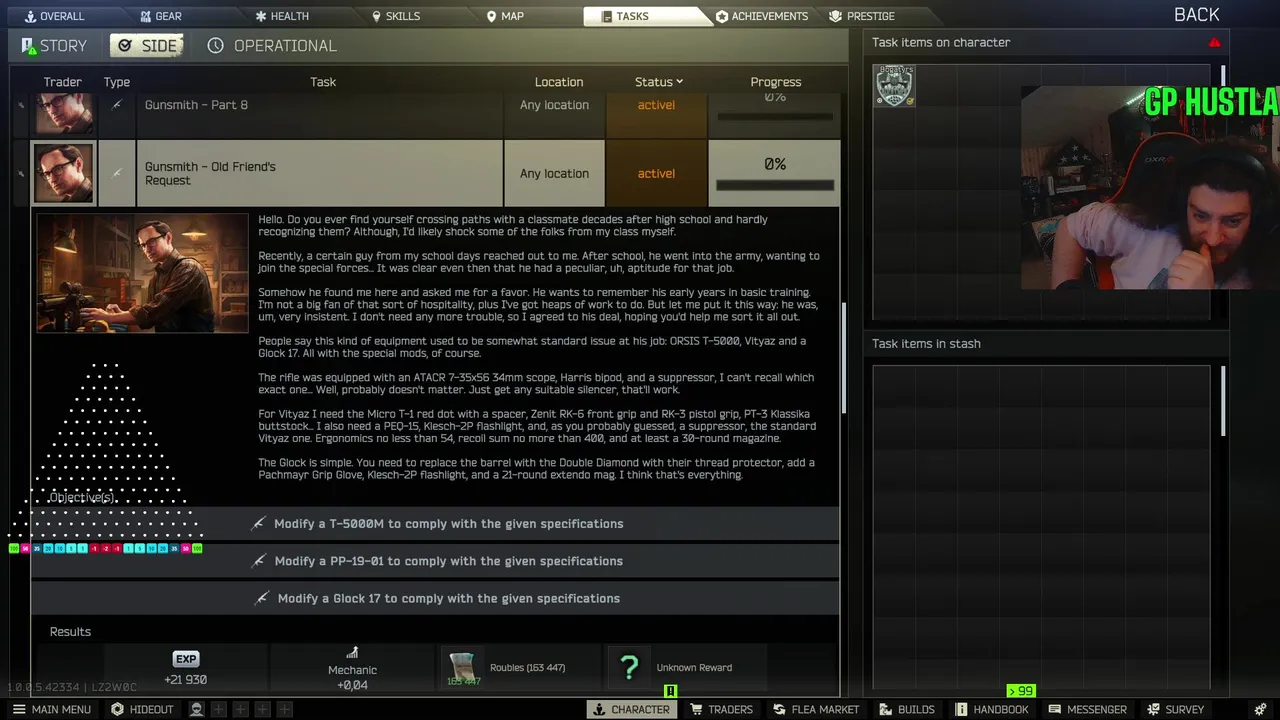Click 'Any location' in Gunsmith Part 8 row
Image resolution: width=1280 pixels, height=720 pixels.
pyautogui.click(x=554, y=105)
